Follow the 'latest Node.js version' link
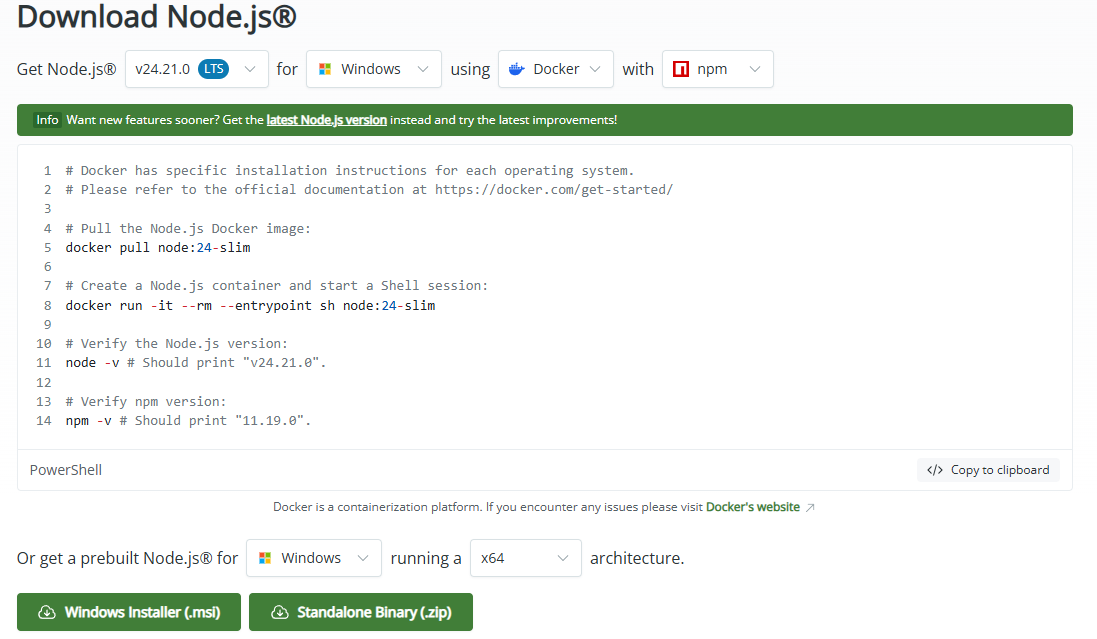The width and height of the screenshot is (1097, 639). pyautogui.click(x=326, y=120)
